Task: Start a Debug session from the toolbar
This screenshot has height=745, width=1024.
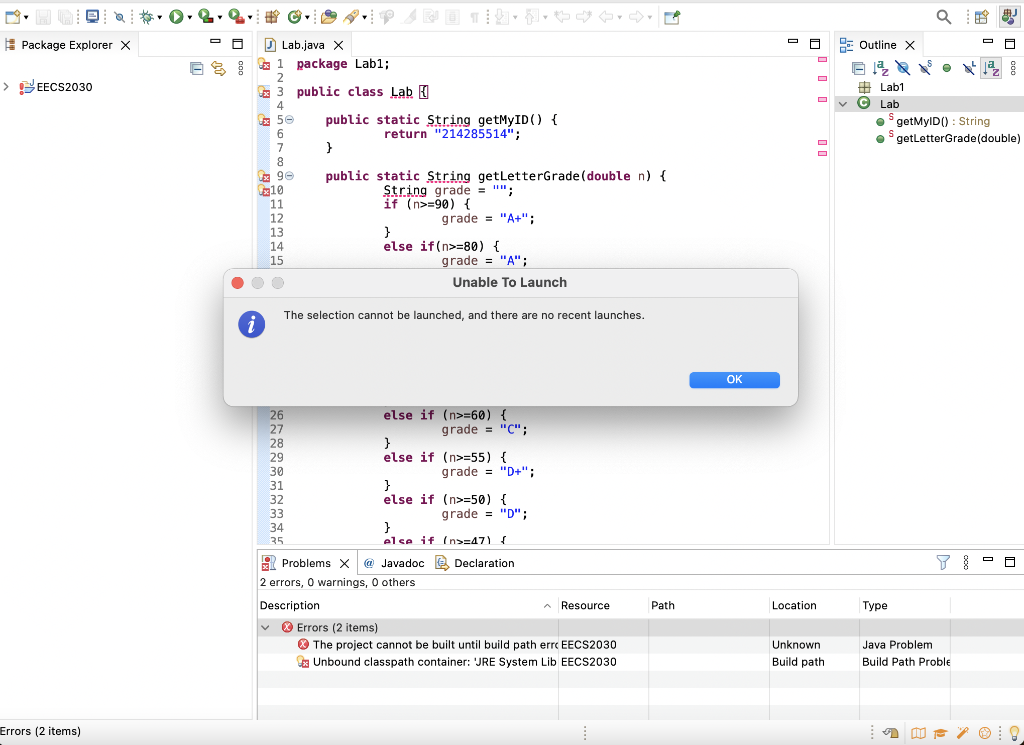Action: pyautogui.click(x=147, y=16)
